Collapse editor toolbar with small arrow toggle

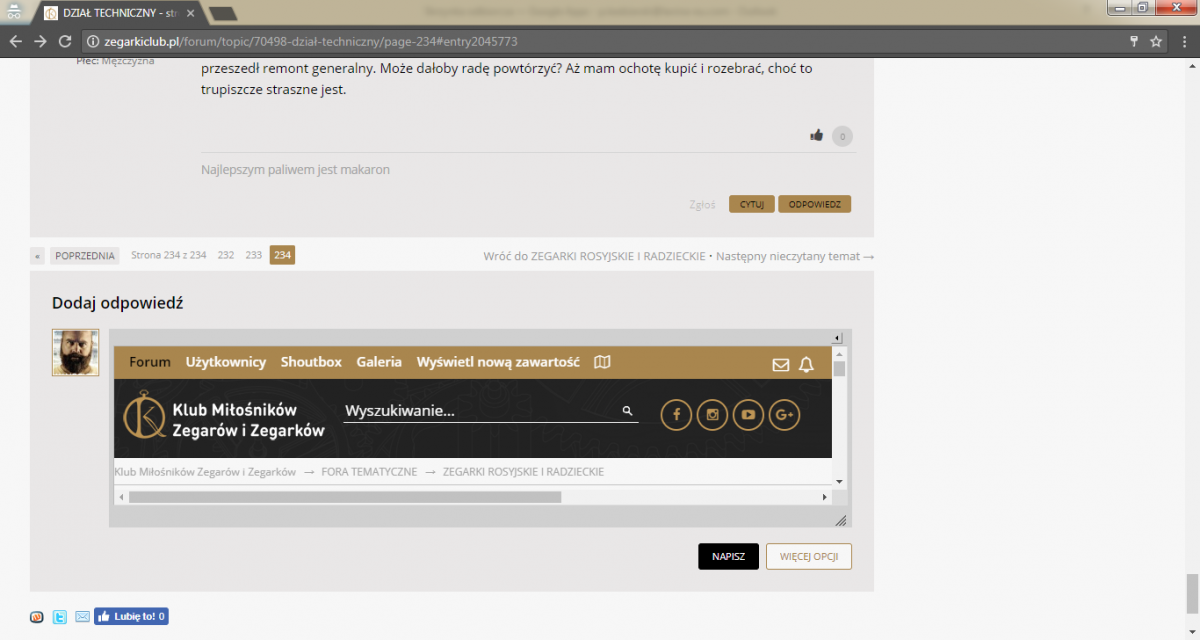click(x=839, y=338)
